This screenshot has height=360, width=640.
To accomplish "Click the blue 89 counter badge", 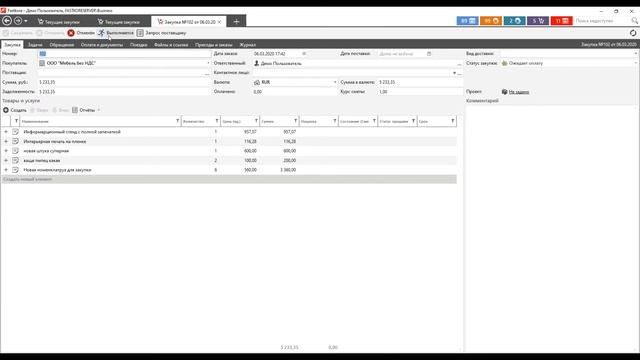I will tap(467, 21).
